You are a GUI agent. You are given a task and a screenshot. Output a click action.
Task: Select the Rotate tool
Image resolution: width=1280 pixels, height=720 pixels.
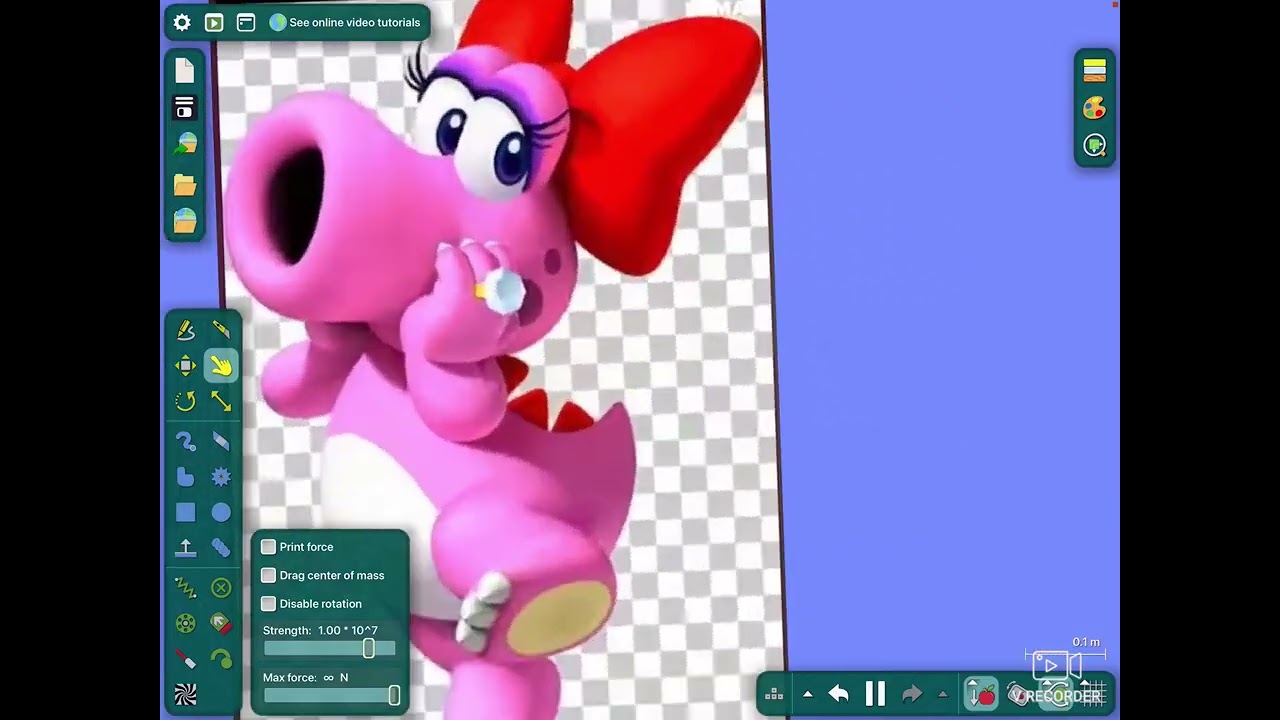[x=185, y=402]
